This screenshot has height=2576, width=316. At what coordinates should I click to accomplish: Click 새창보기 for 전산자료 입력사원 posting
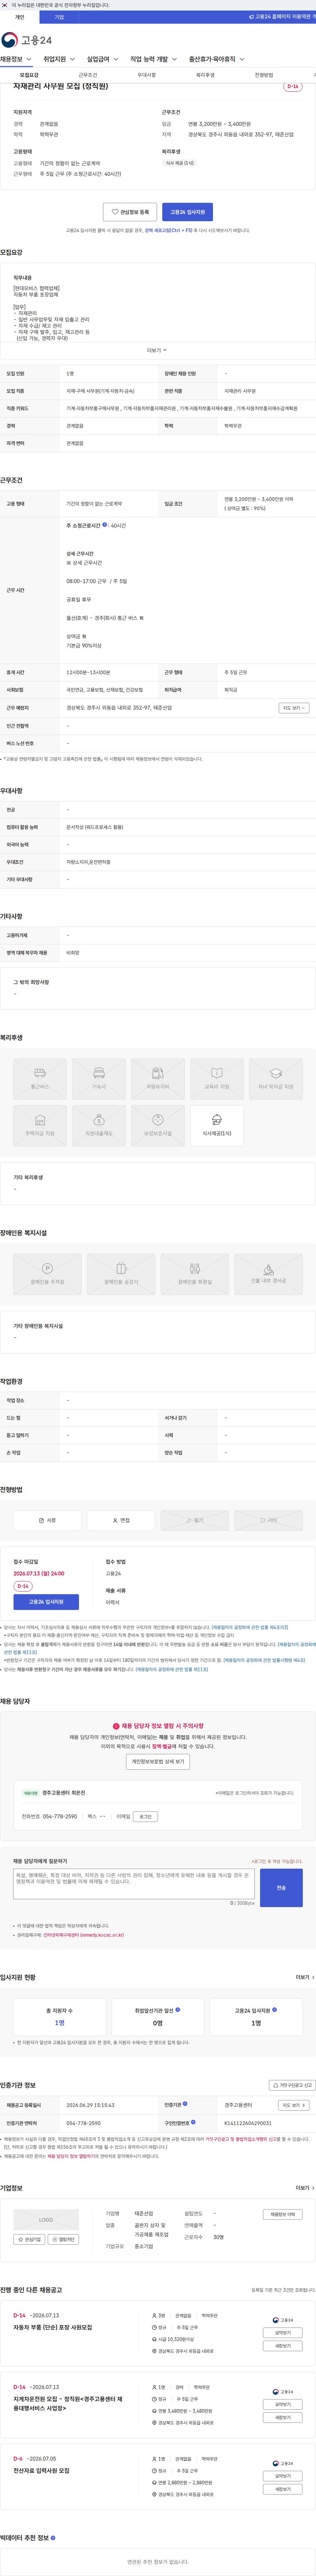pyautogui.click(x=283, y=2489)
